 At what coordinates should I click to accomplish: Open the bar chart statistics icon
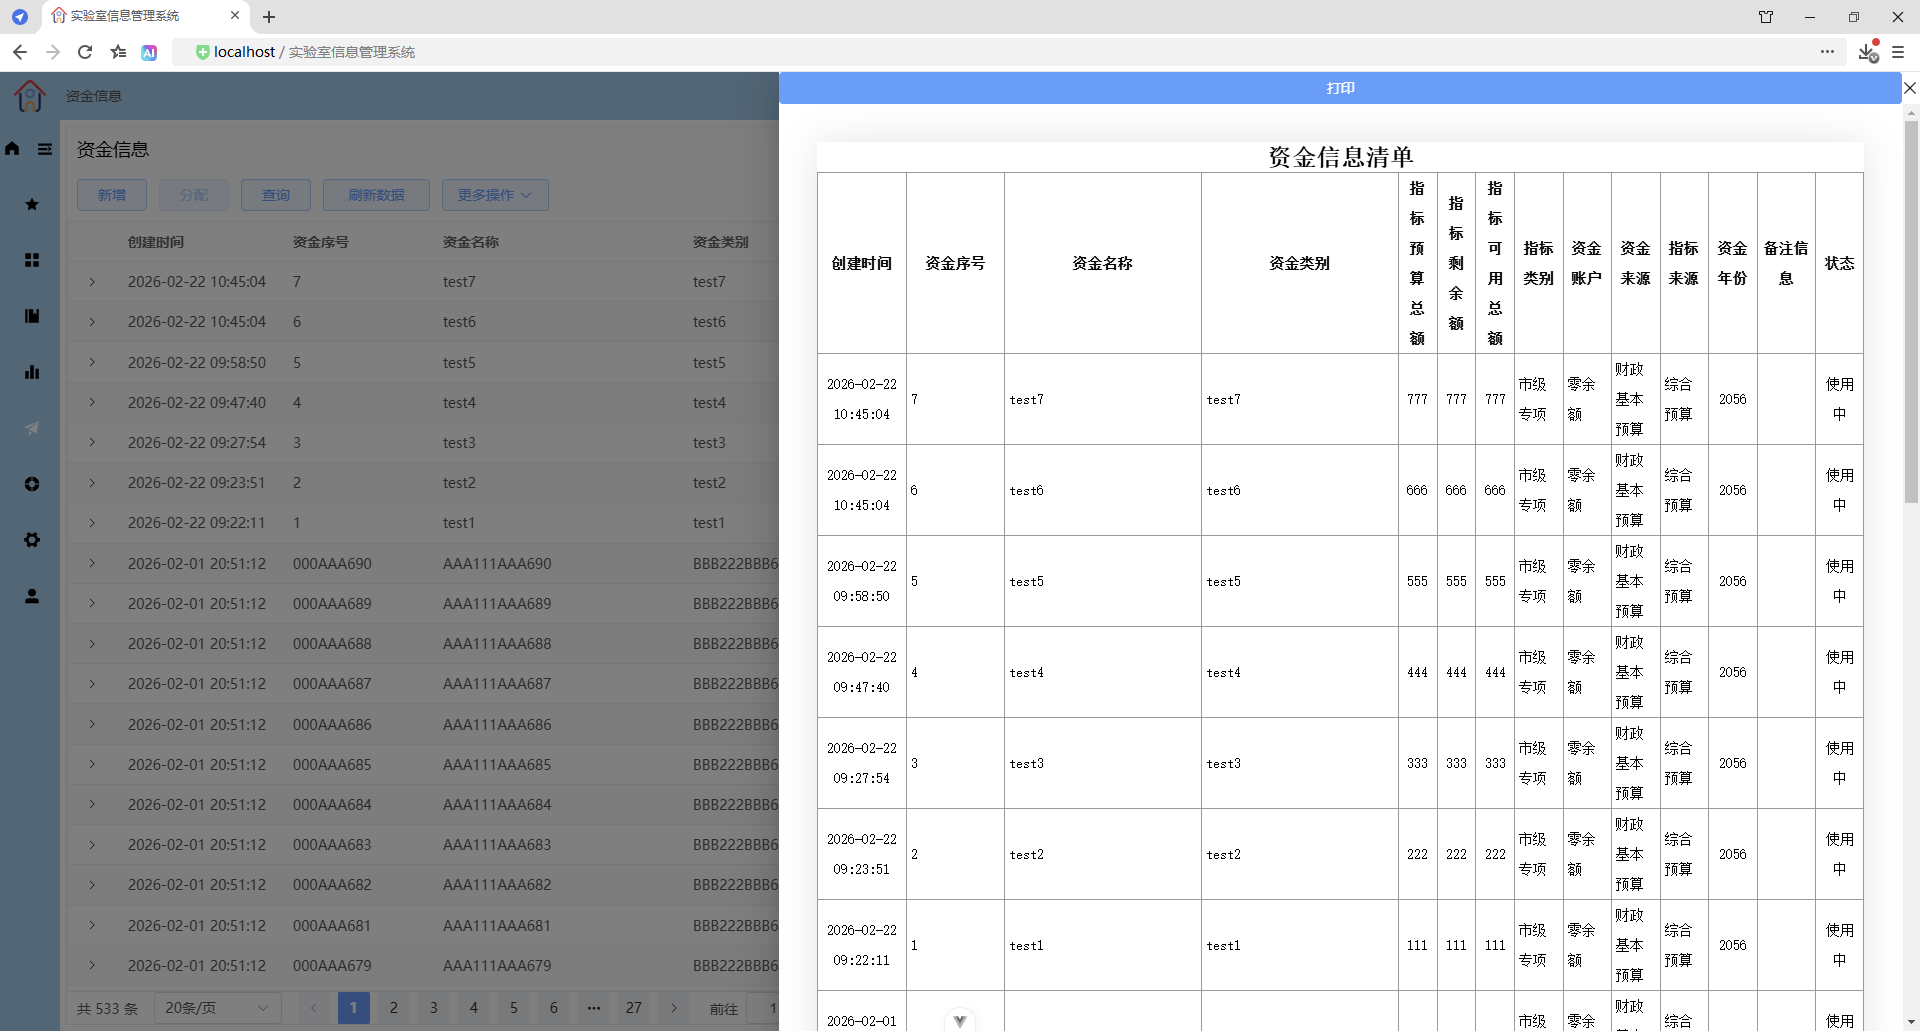pos(32,372)
